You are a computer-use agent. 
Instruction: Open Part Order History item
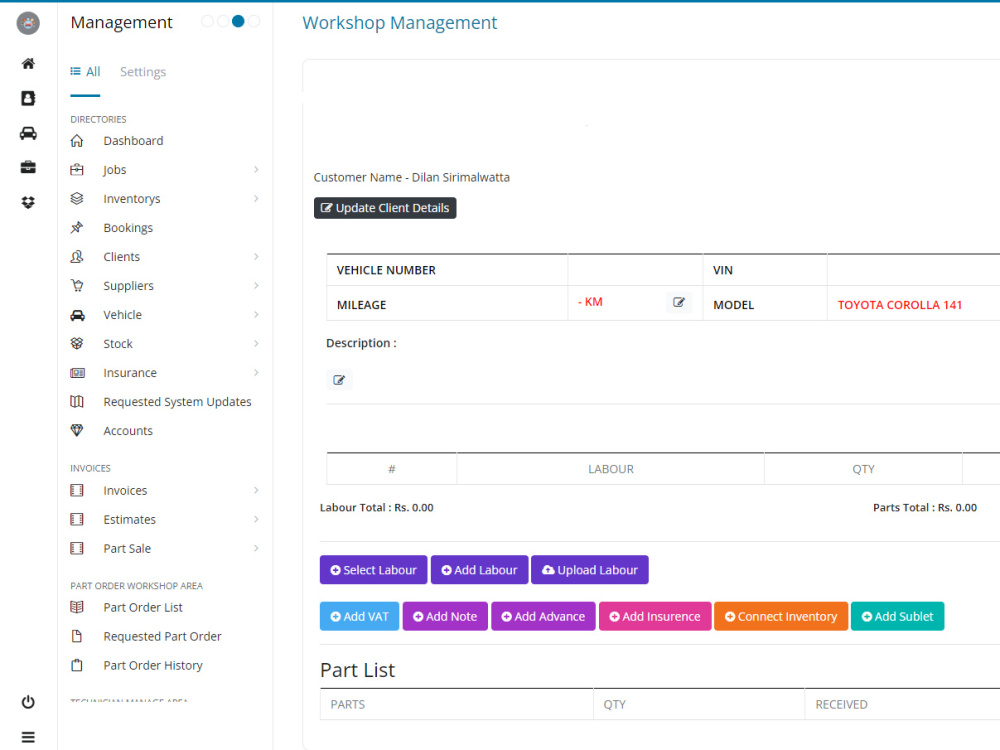153,665
